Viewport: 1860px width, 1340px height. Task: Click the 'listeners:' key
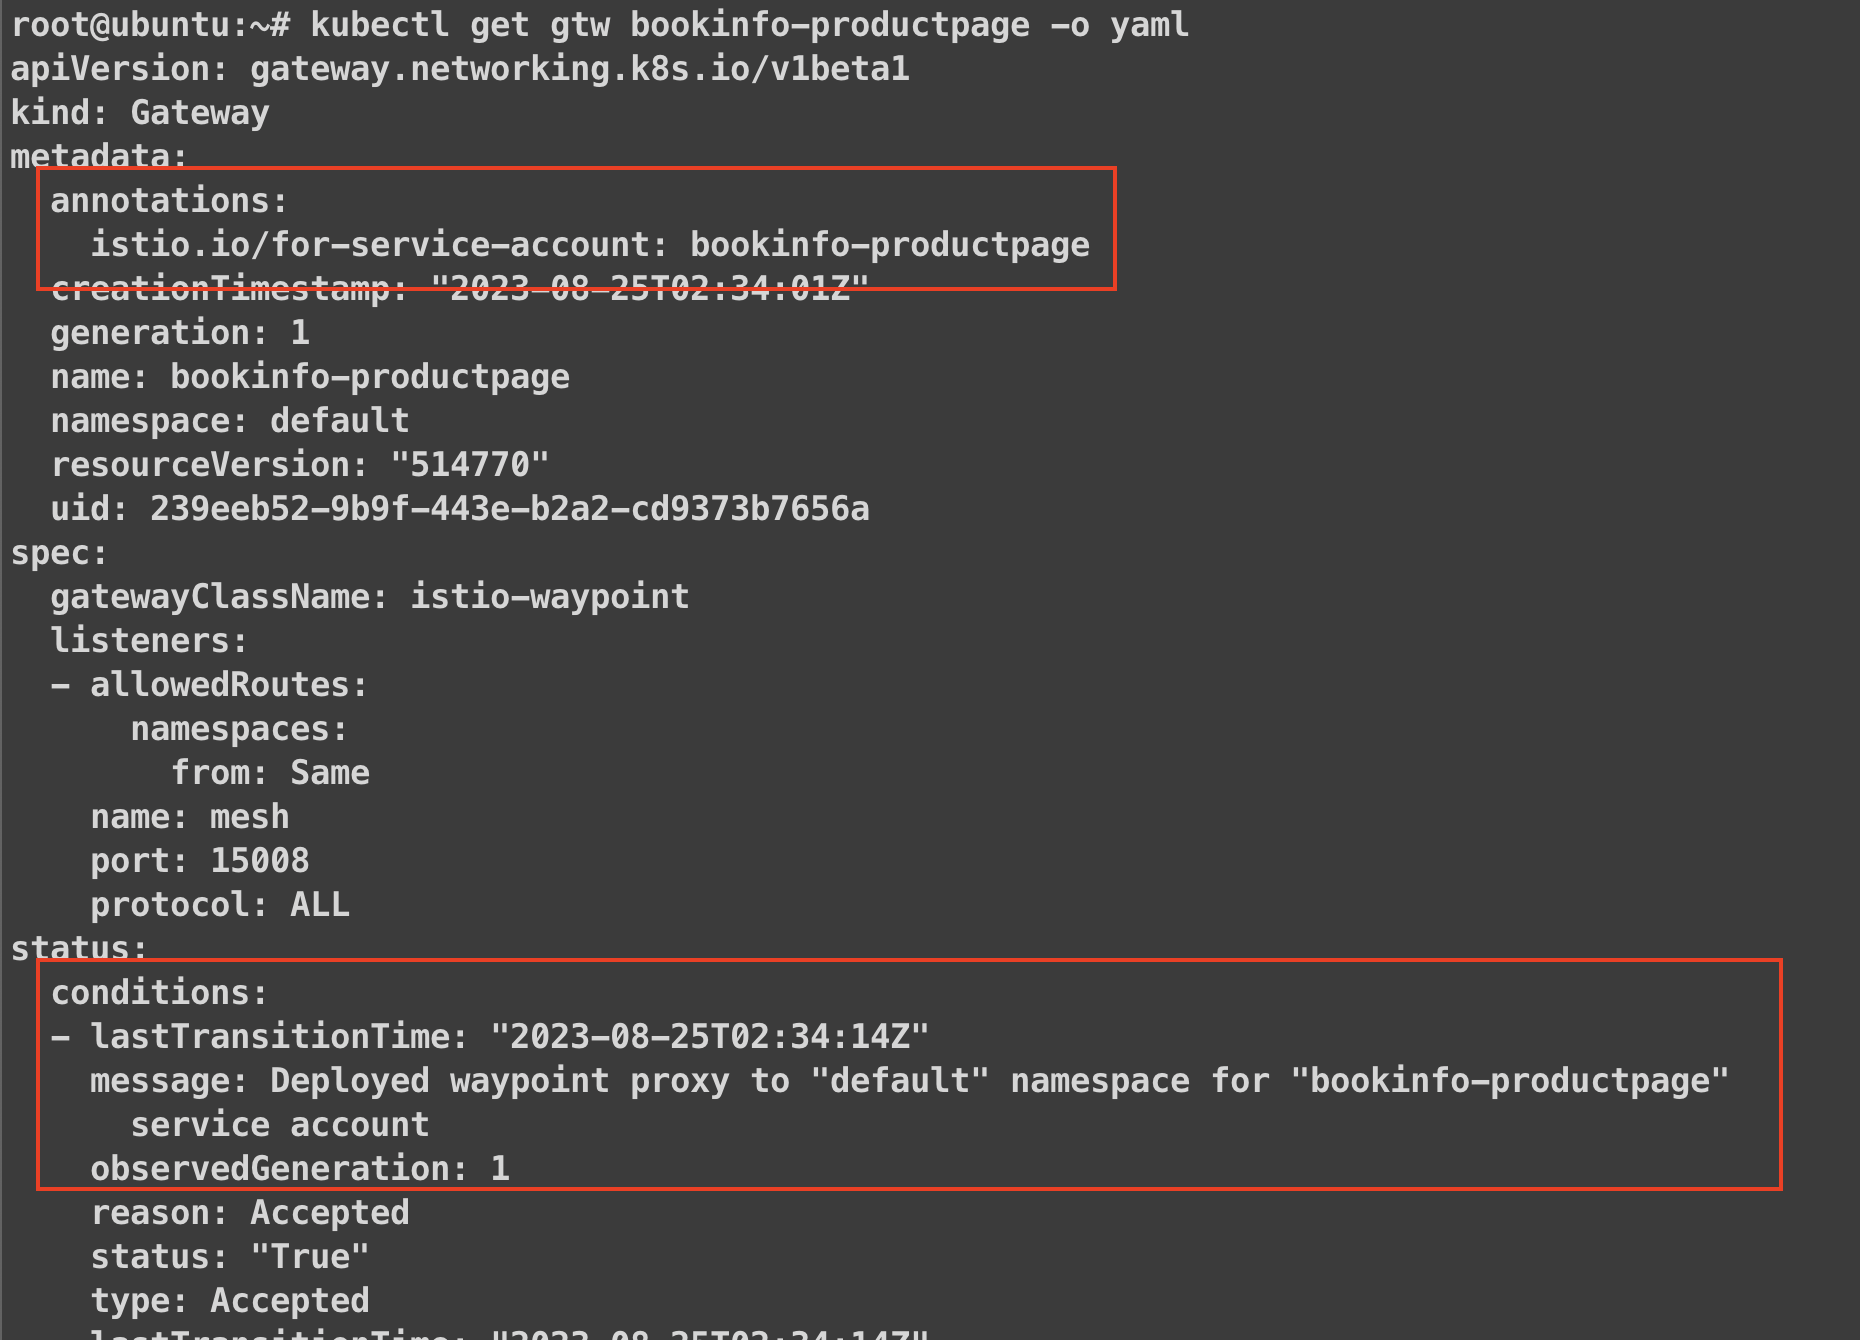(x=148, y=640)
